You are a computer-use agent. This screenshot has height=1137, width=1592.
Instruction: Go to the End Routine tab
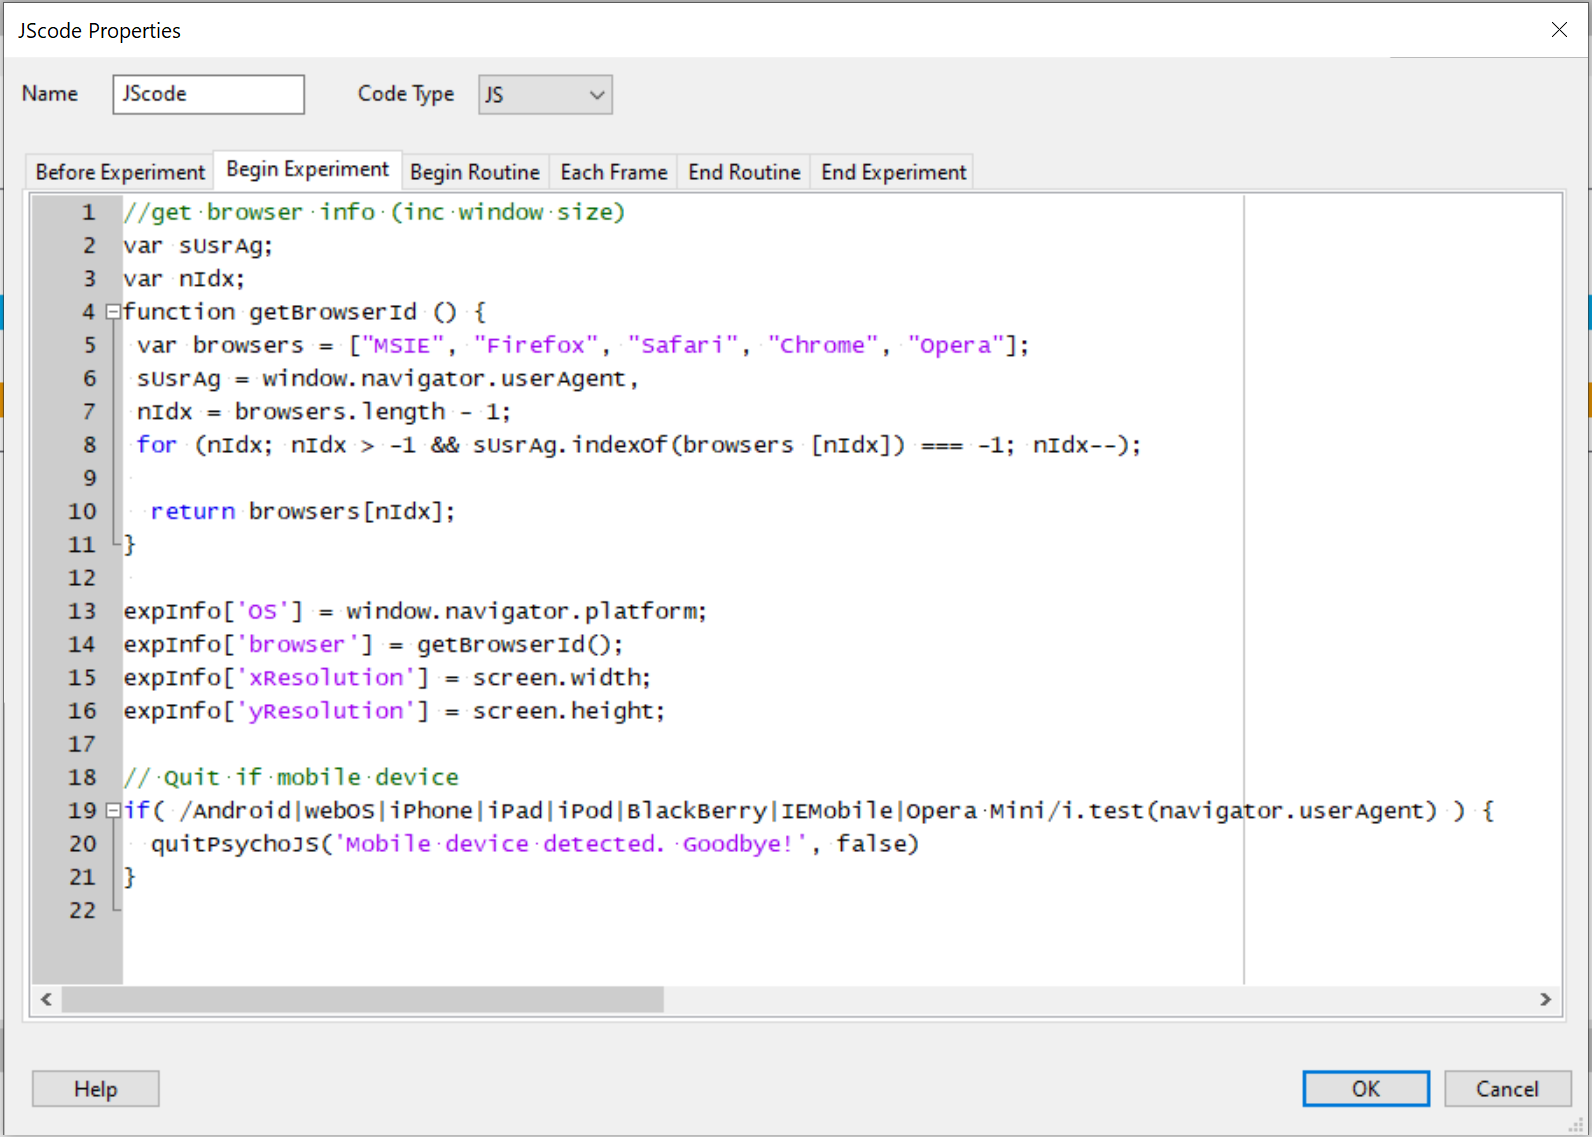tap(744, 172)
